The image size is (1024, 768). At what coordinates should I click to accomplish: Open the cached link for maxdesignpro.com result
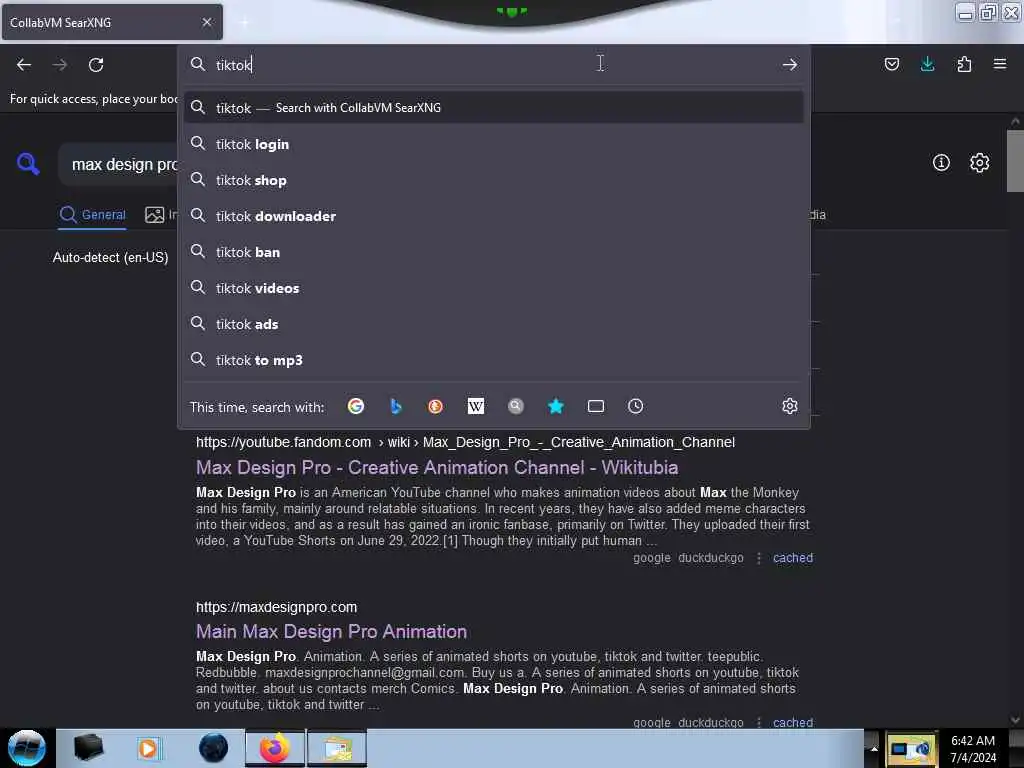[793, 722]
